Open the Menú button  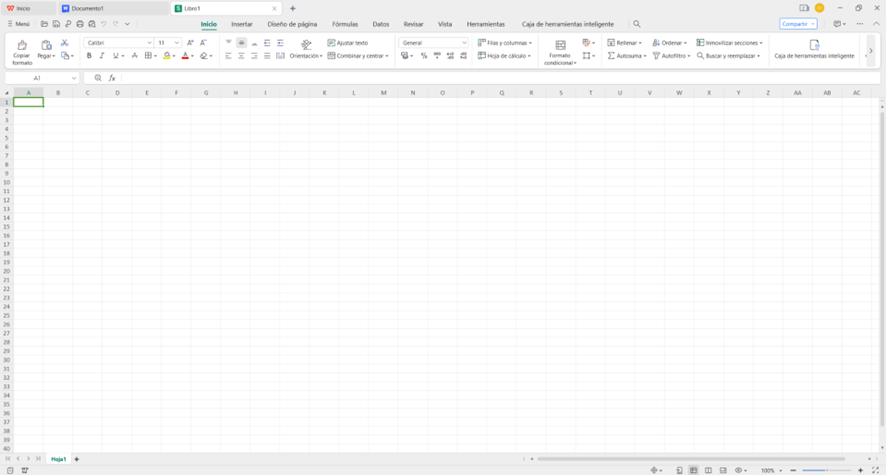(x=19, y=24)
